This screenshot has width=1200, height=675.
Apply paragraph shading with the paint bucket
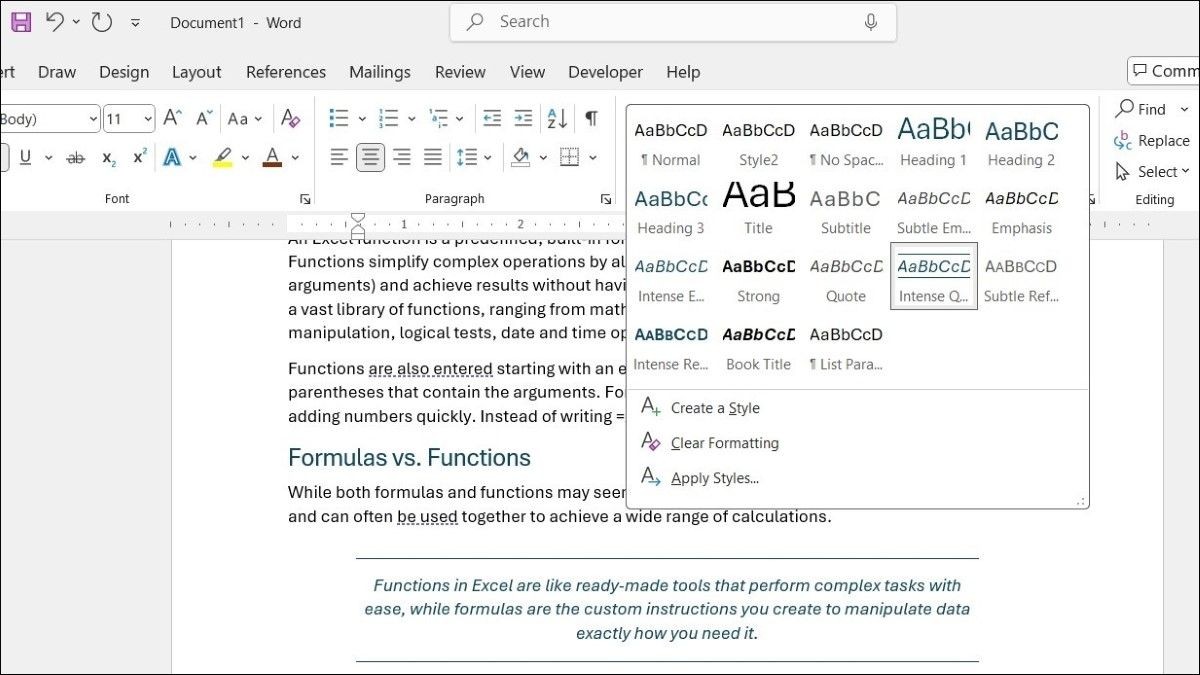pyautogui.click(x=520, y=157)
